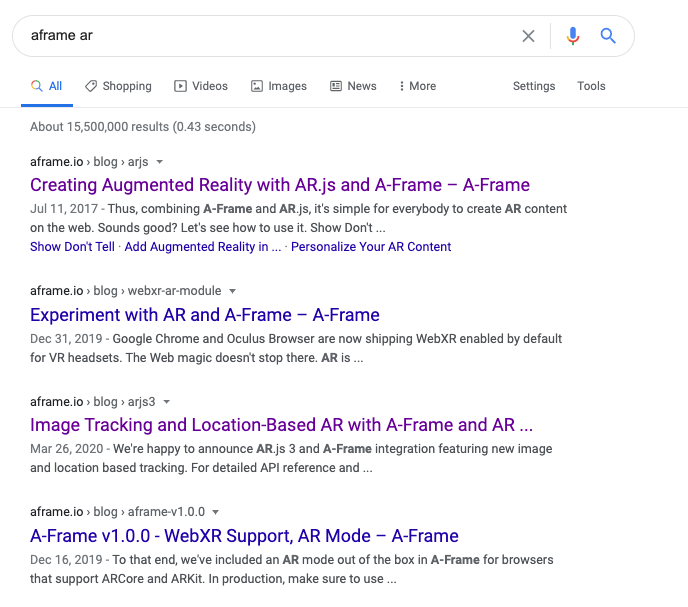Open search Tools options
The image size is (688, 607).
click(591, 86)
